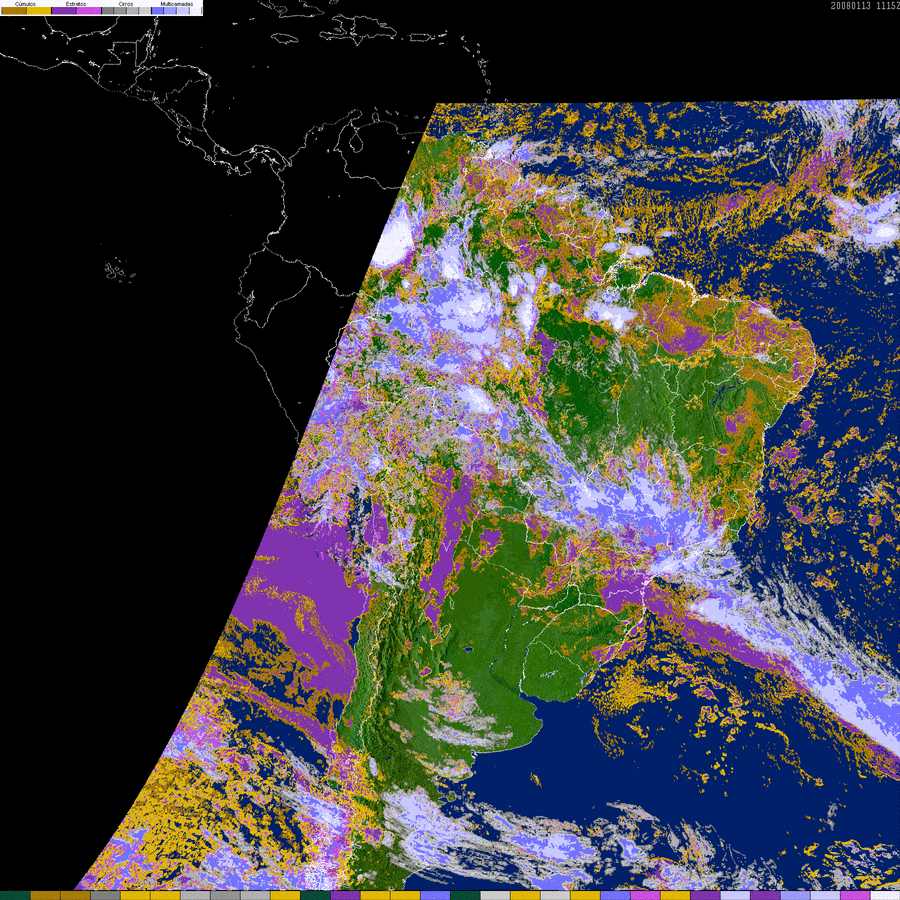This screenshot has width=900, height=900.
Task: Click the image timestamp '20080113 1115Z'
Action: pyautogui.click(x=866, y=5)
